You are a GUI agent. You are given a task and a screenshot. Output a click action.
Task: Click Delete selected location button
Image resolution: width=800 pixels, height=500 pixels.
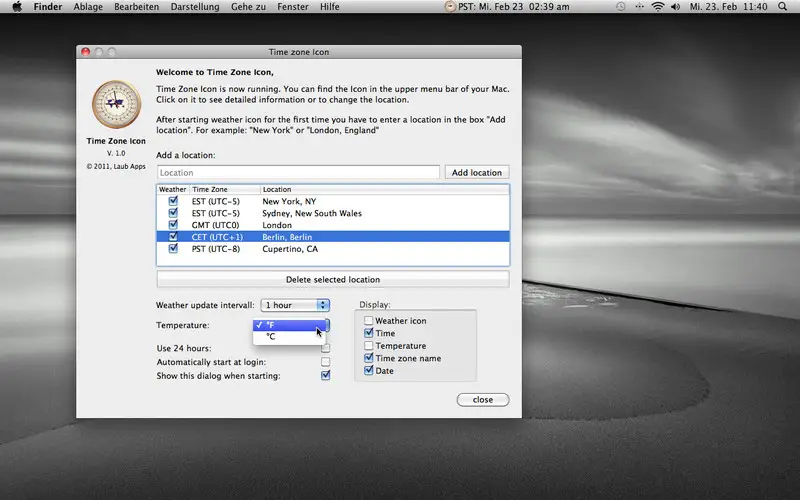(x=333, y=280)
